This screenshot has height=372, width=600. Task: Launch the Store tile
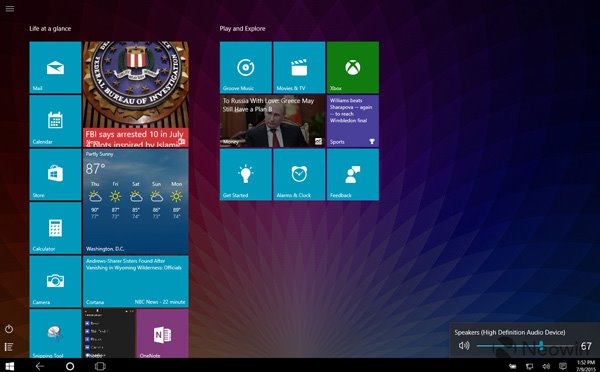[x=55, y=175]
